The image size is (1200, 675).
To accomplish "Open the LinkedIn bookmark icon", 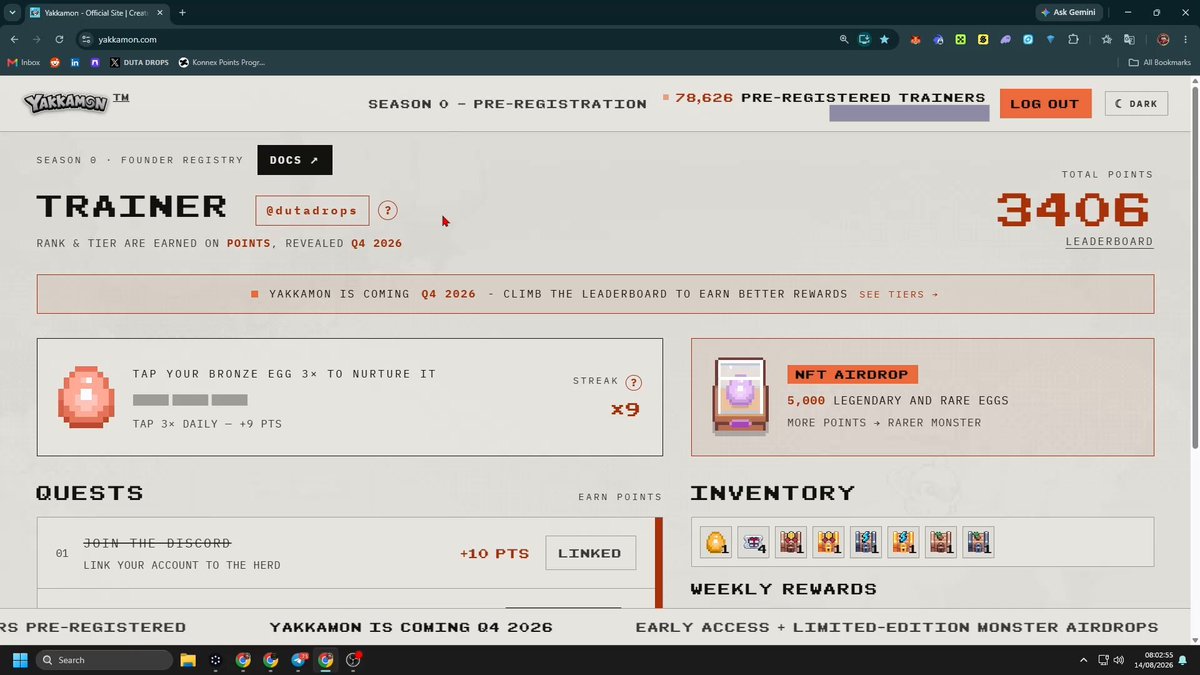I will point(75,62).
